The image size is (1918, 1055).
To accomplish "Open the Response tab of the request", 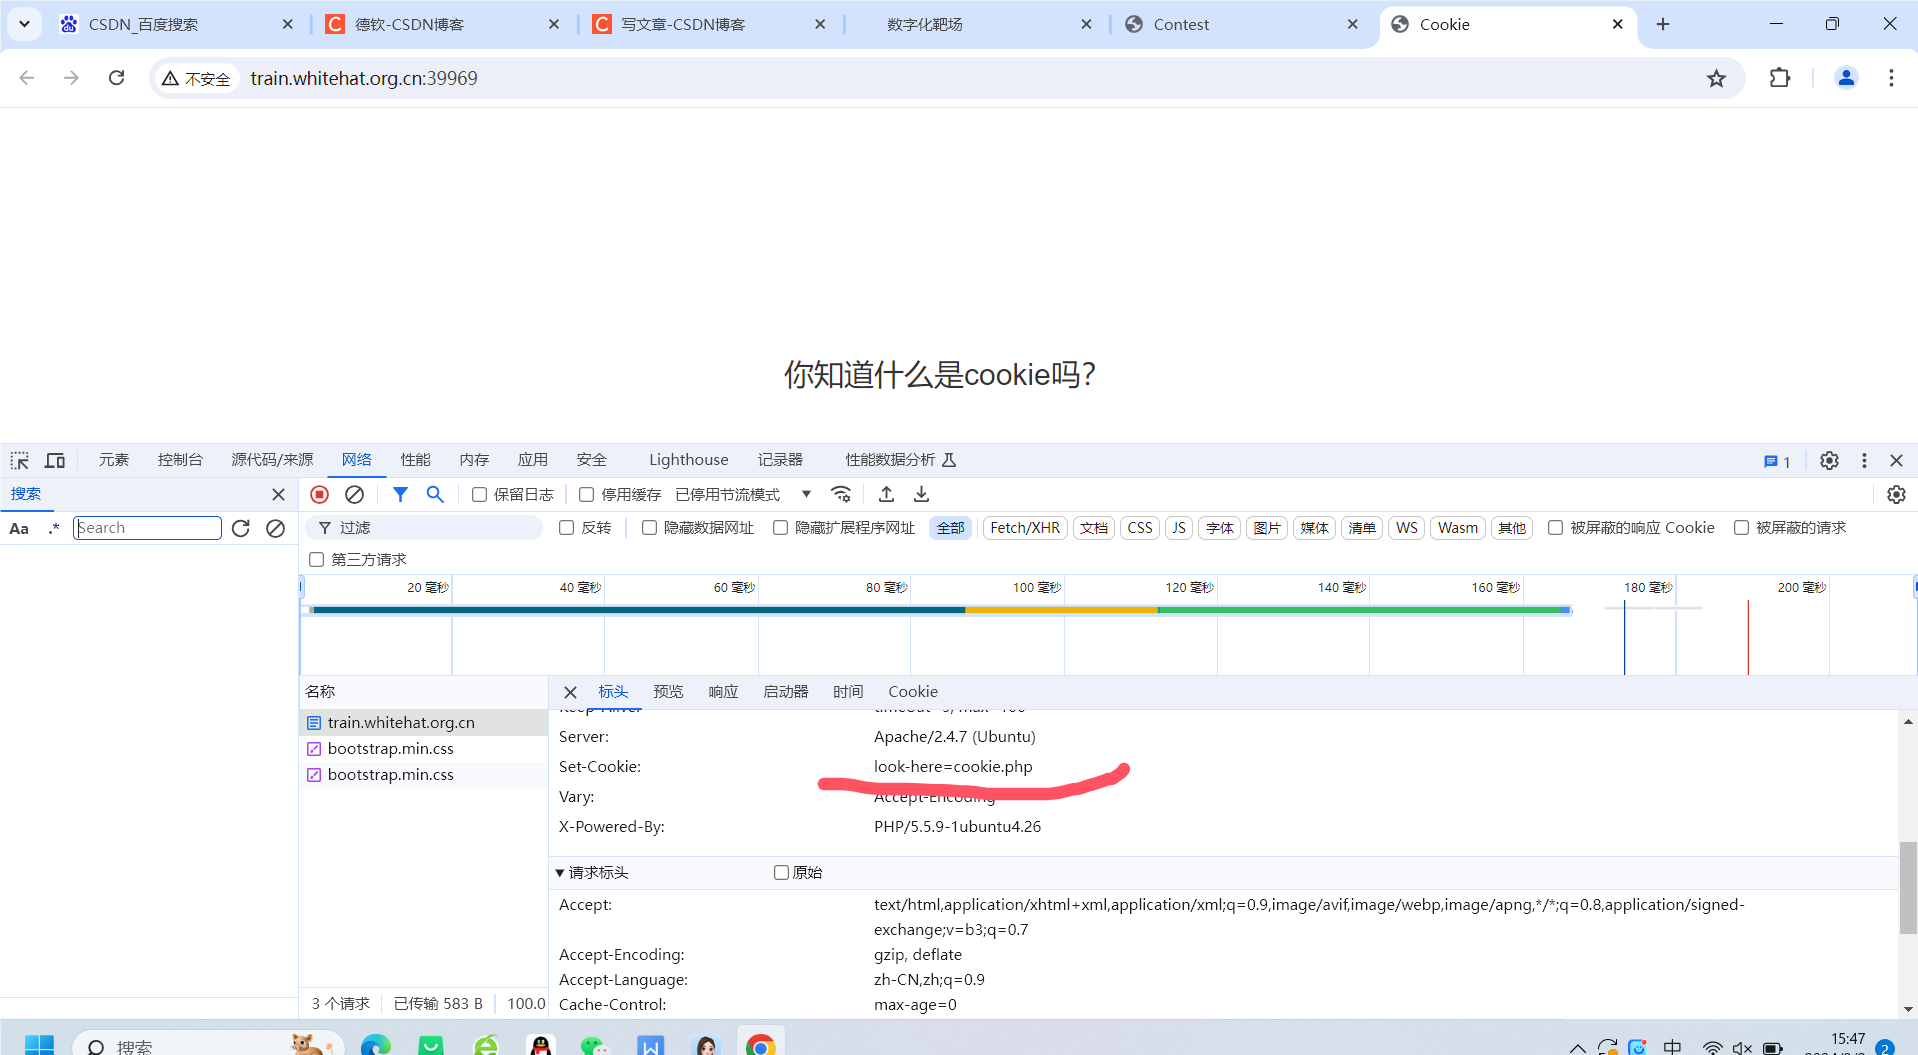I will [723, 692].
